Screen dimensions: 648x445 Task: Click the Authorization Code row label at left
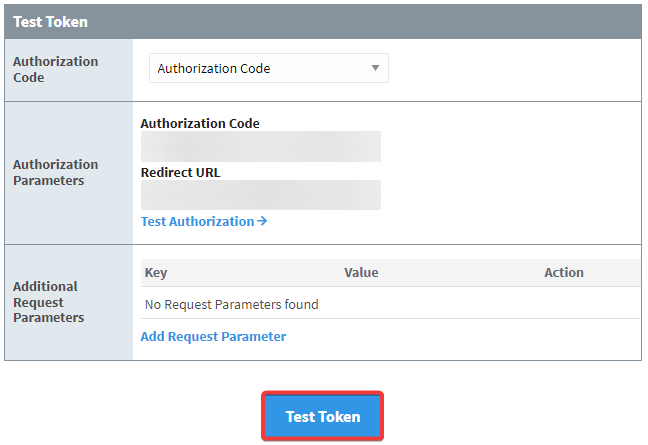[55, 69]
